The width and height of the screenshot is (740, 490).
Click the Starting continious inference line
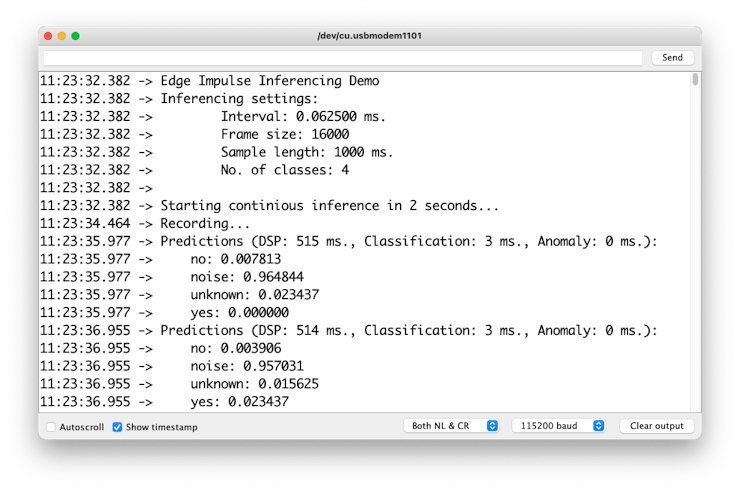click(329, 206)
